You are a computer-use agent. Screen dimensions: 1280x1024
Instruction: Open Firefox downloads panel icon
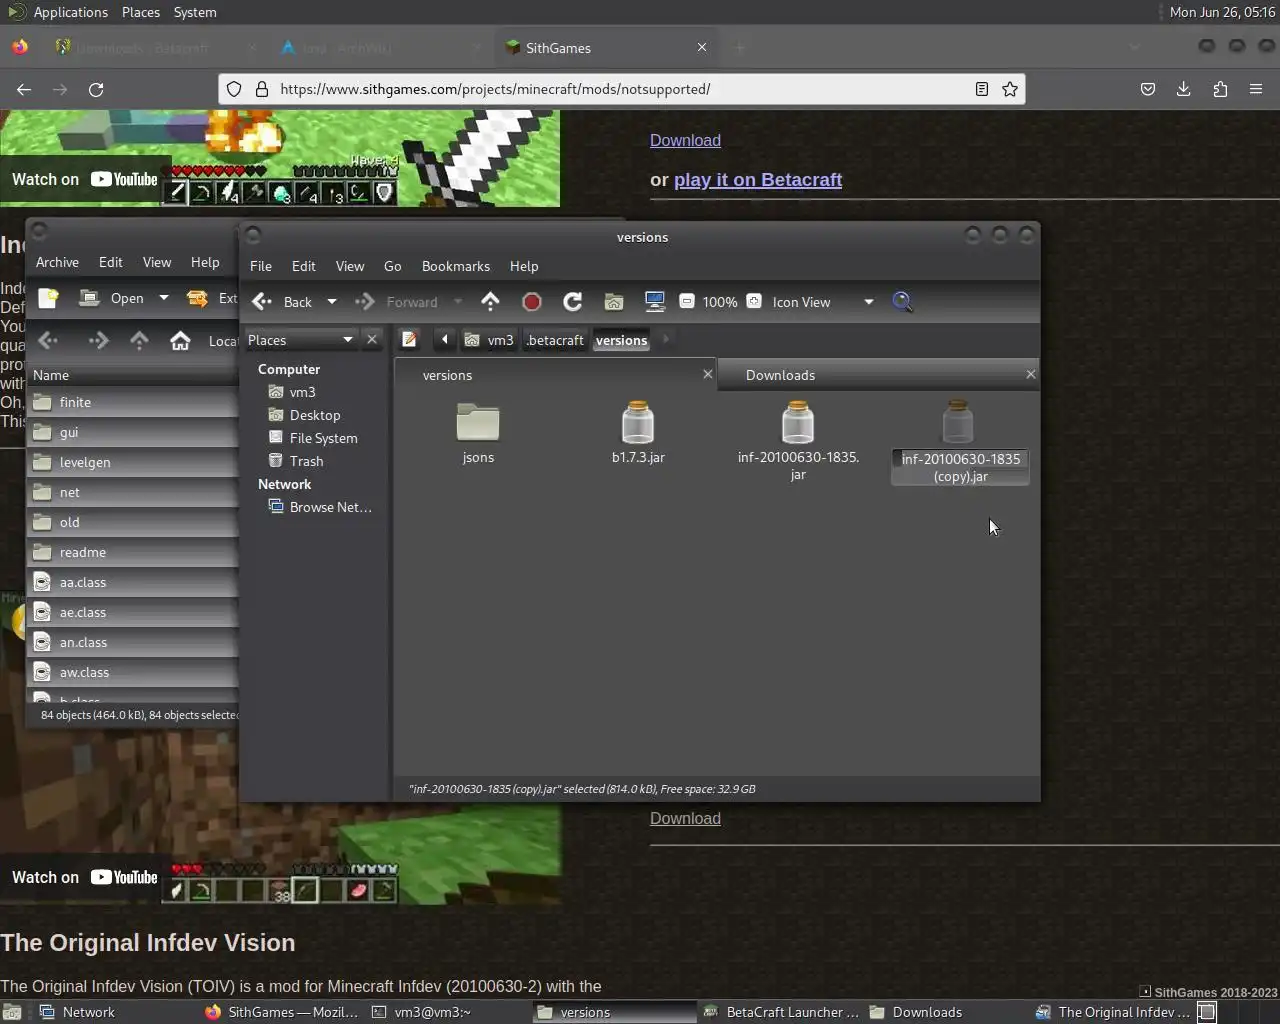(x=1183, y=89)
